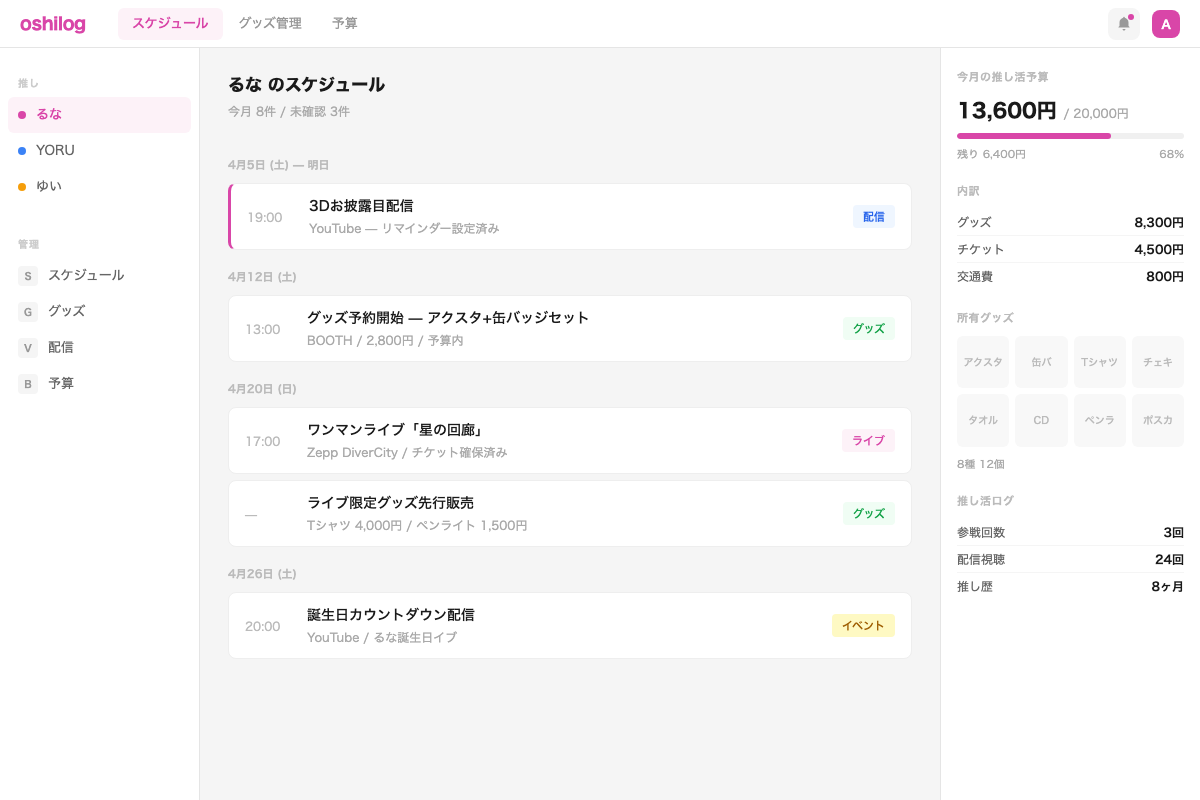
Task: Switch to the グッズ管理 tab
Action: click(x=270, y=23)
